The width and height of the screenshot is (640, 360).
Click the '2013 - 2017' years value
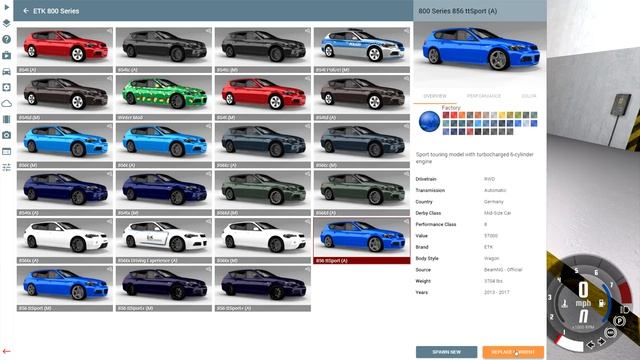pos(496,292)
